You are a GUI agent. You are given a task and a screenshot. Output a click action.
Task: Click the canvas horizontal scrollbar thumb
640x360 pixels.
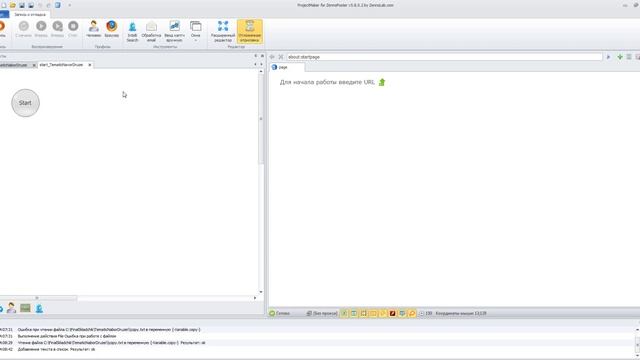click(x=38, y=298)
